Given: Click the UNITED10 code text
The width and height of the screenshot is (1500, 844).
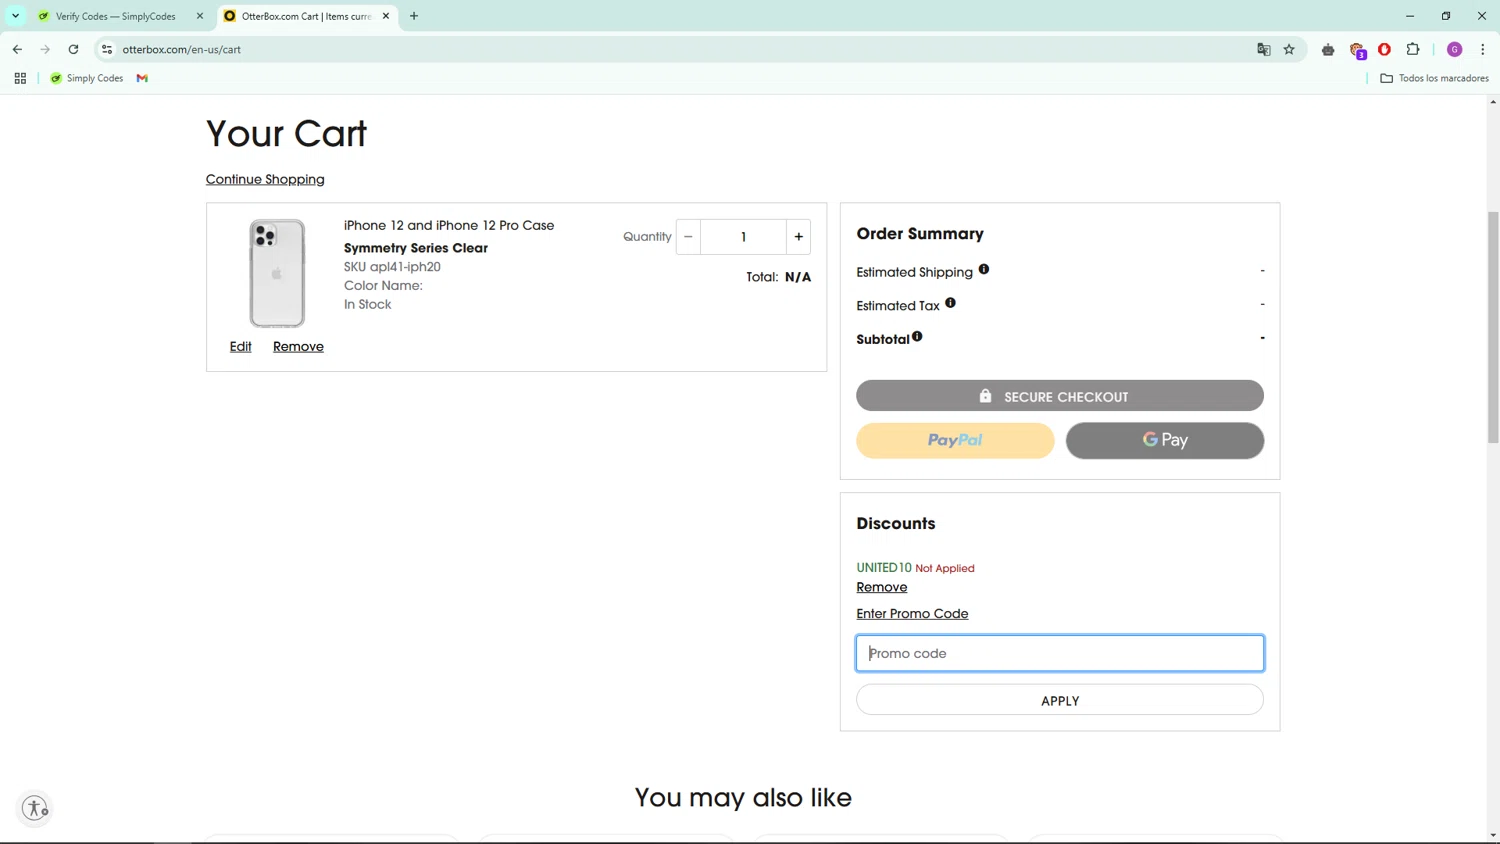Looking at the screenshot, I should click(x=884, y=568).
